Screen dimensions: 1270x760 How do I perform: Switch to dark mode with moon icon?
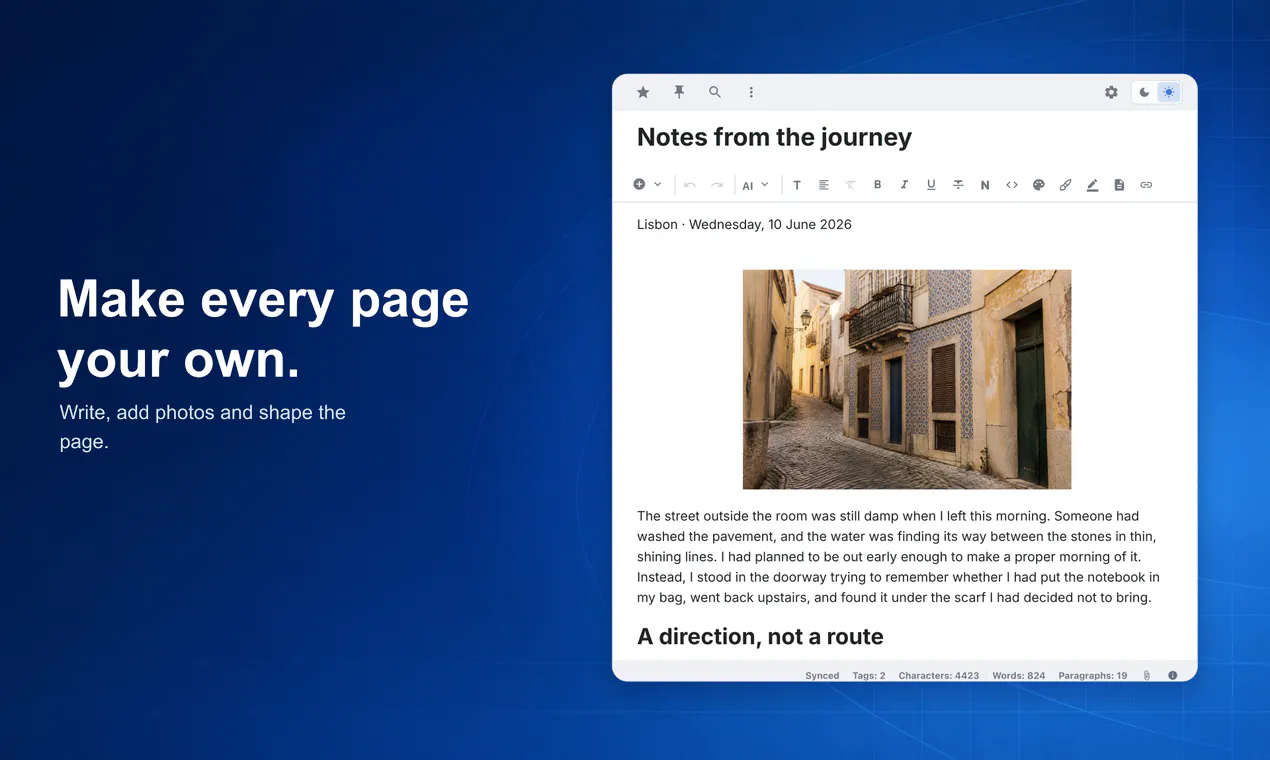point(1145,92)
